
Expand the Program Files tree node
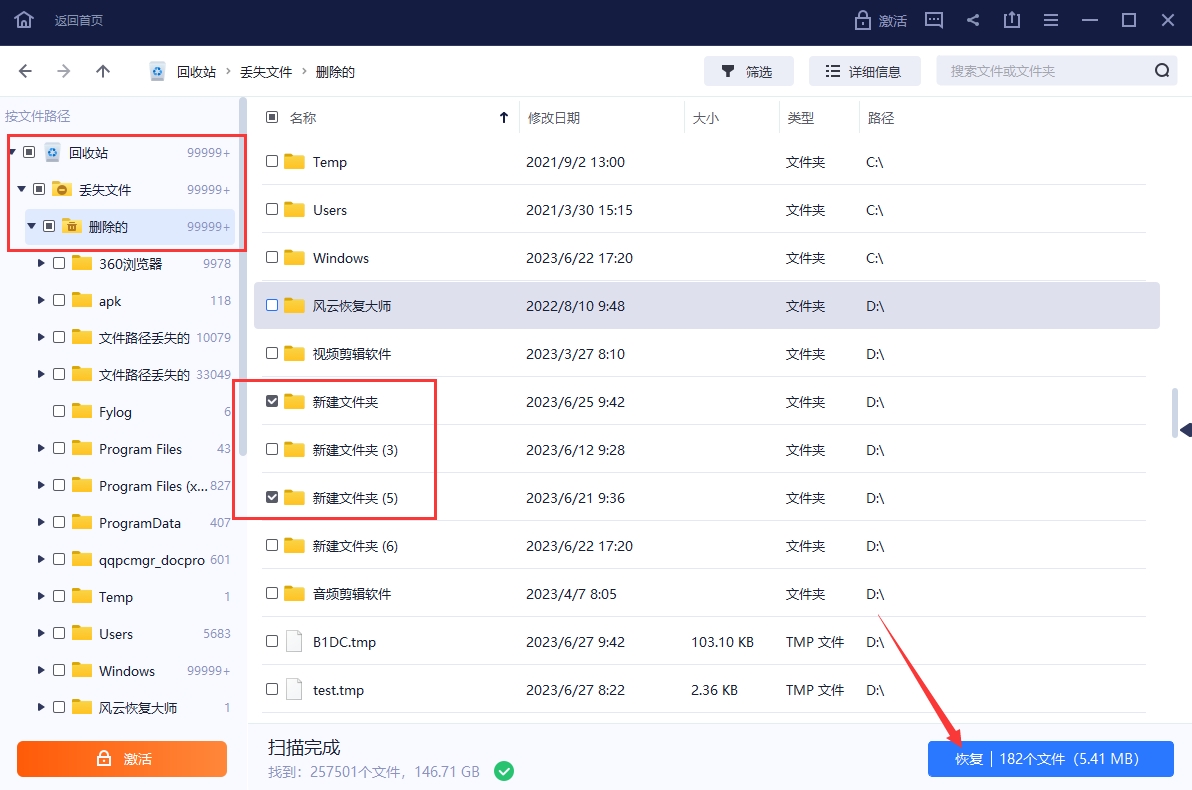point(41,449)
